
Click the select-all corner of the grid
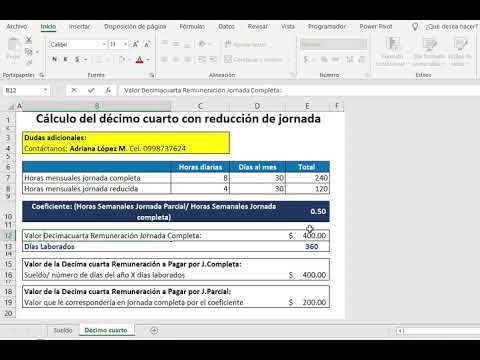pyautogui.click(x=11, y=106)
